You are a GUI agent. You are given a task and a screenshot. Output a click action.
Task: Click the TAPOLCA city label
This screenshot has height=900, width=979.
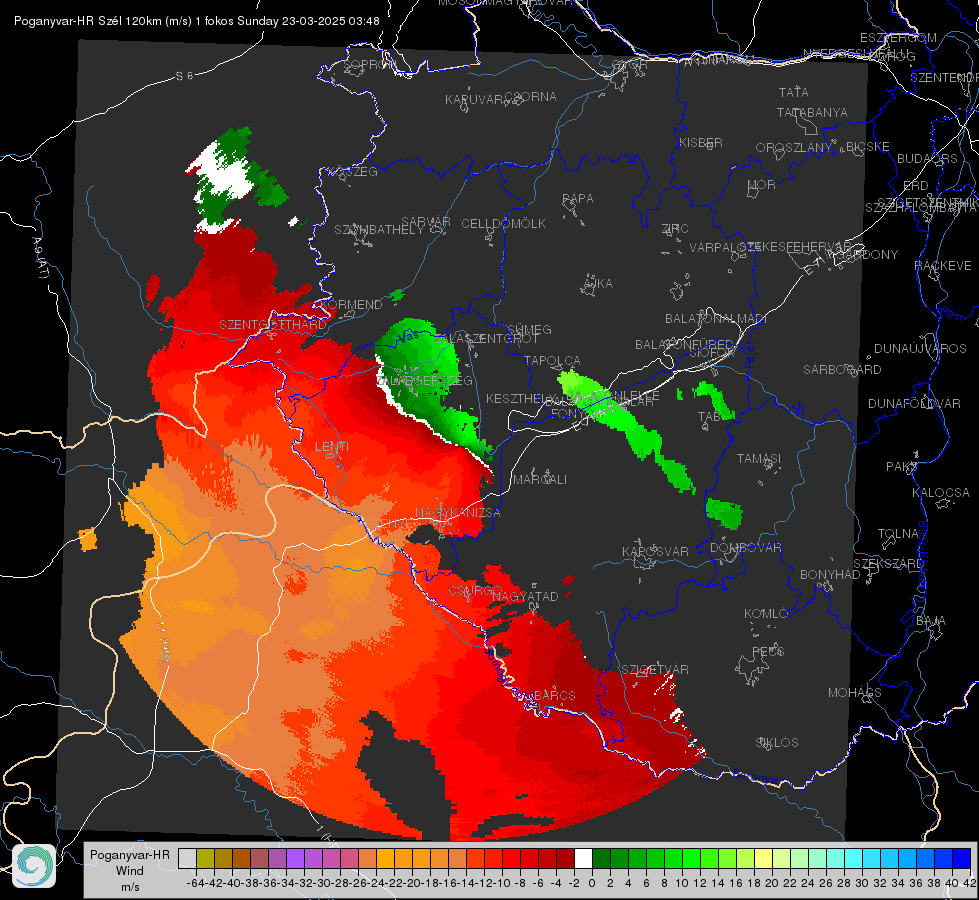[x=552, y=360]
